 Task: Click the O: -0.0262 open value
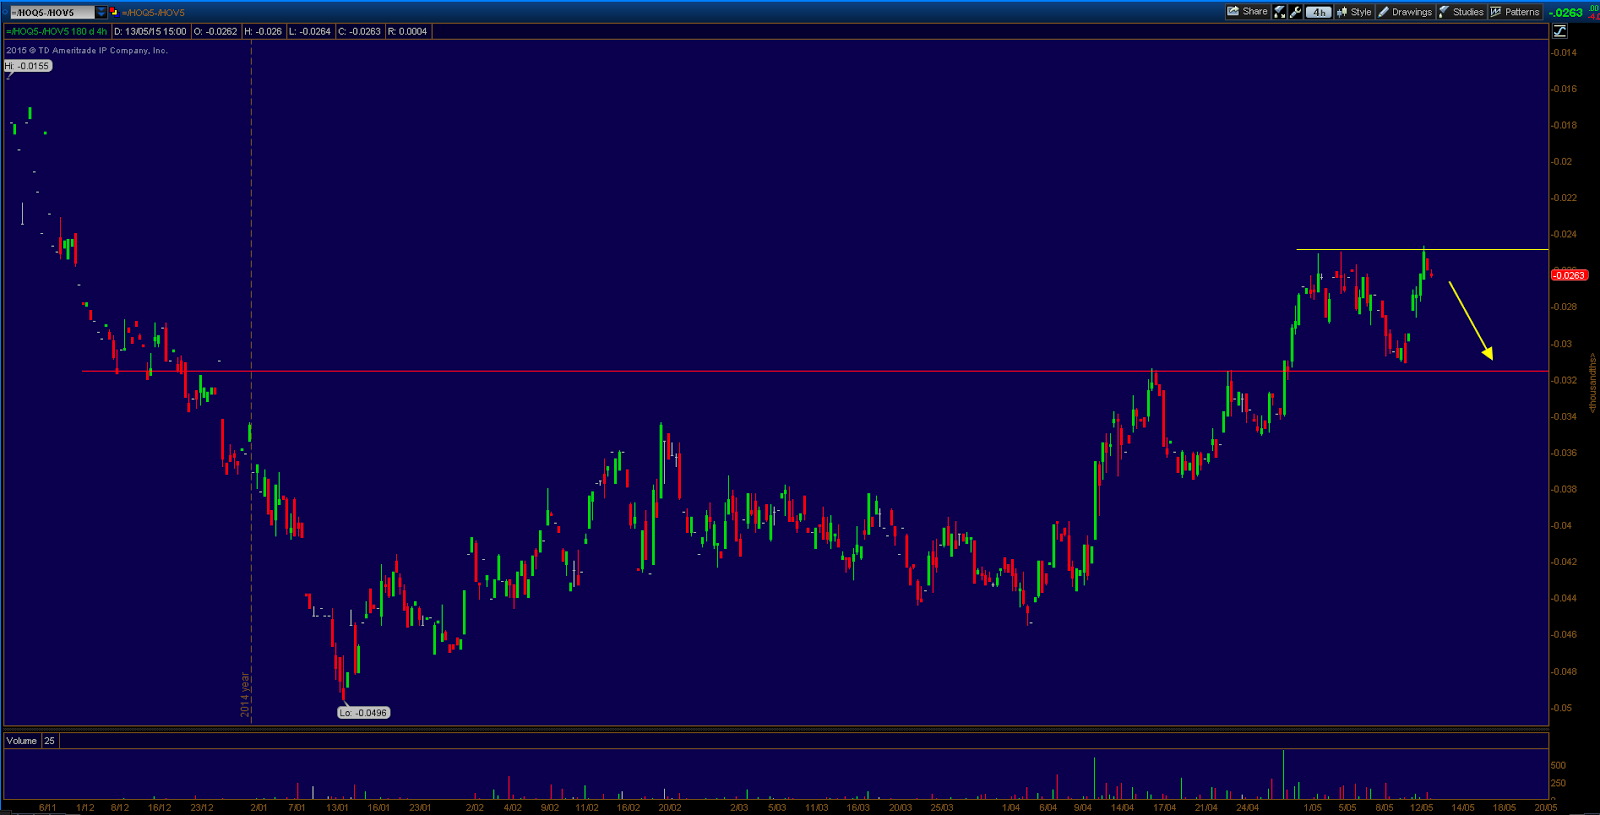pos(215,32)
